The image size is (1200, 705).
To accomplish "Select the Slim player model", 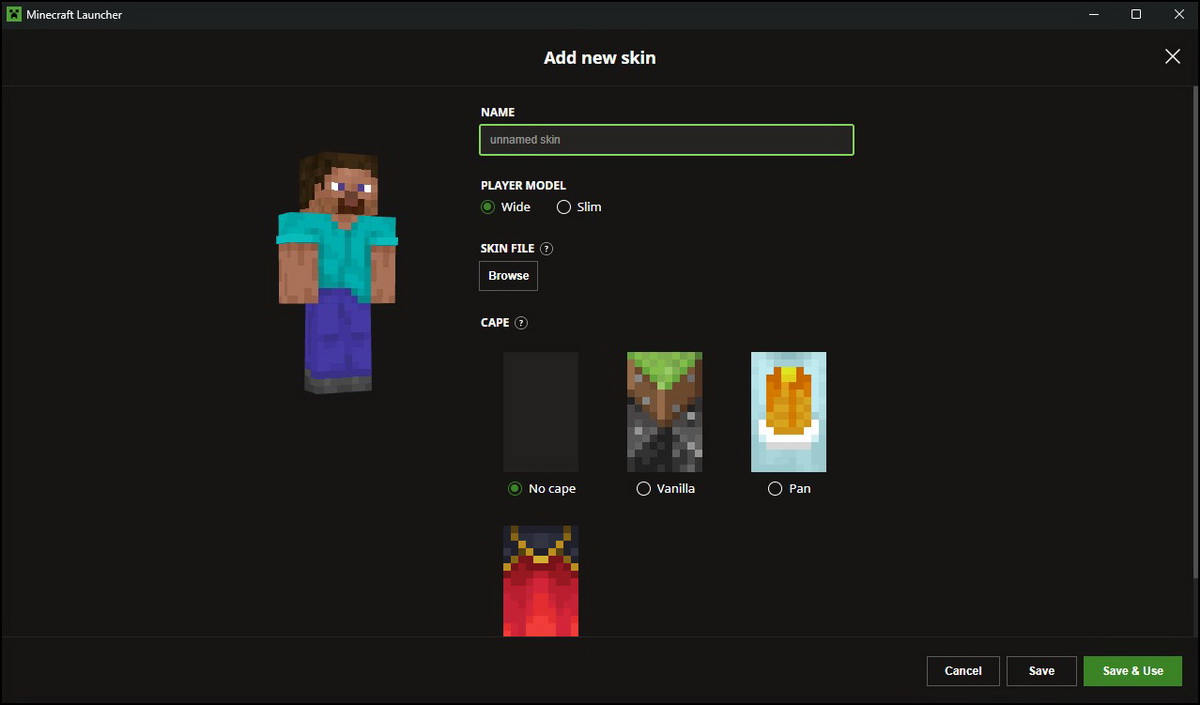I will pyautogui.click(x=564, y=207).
